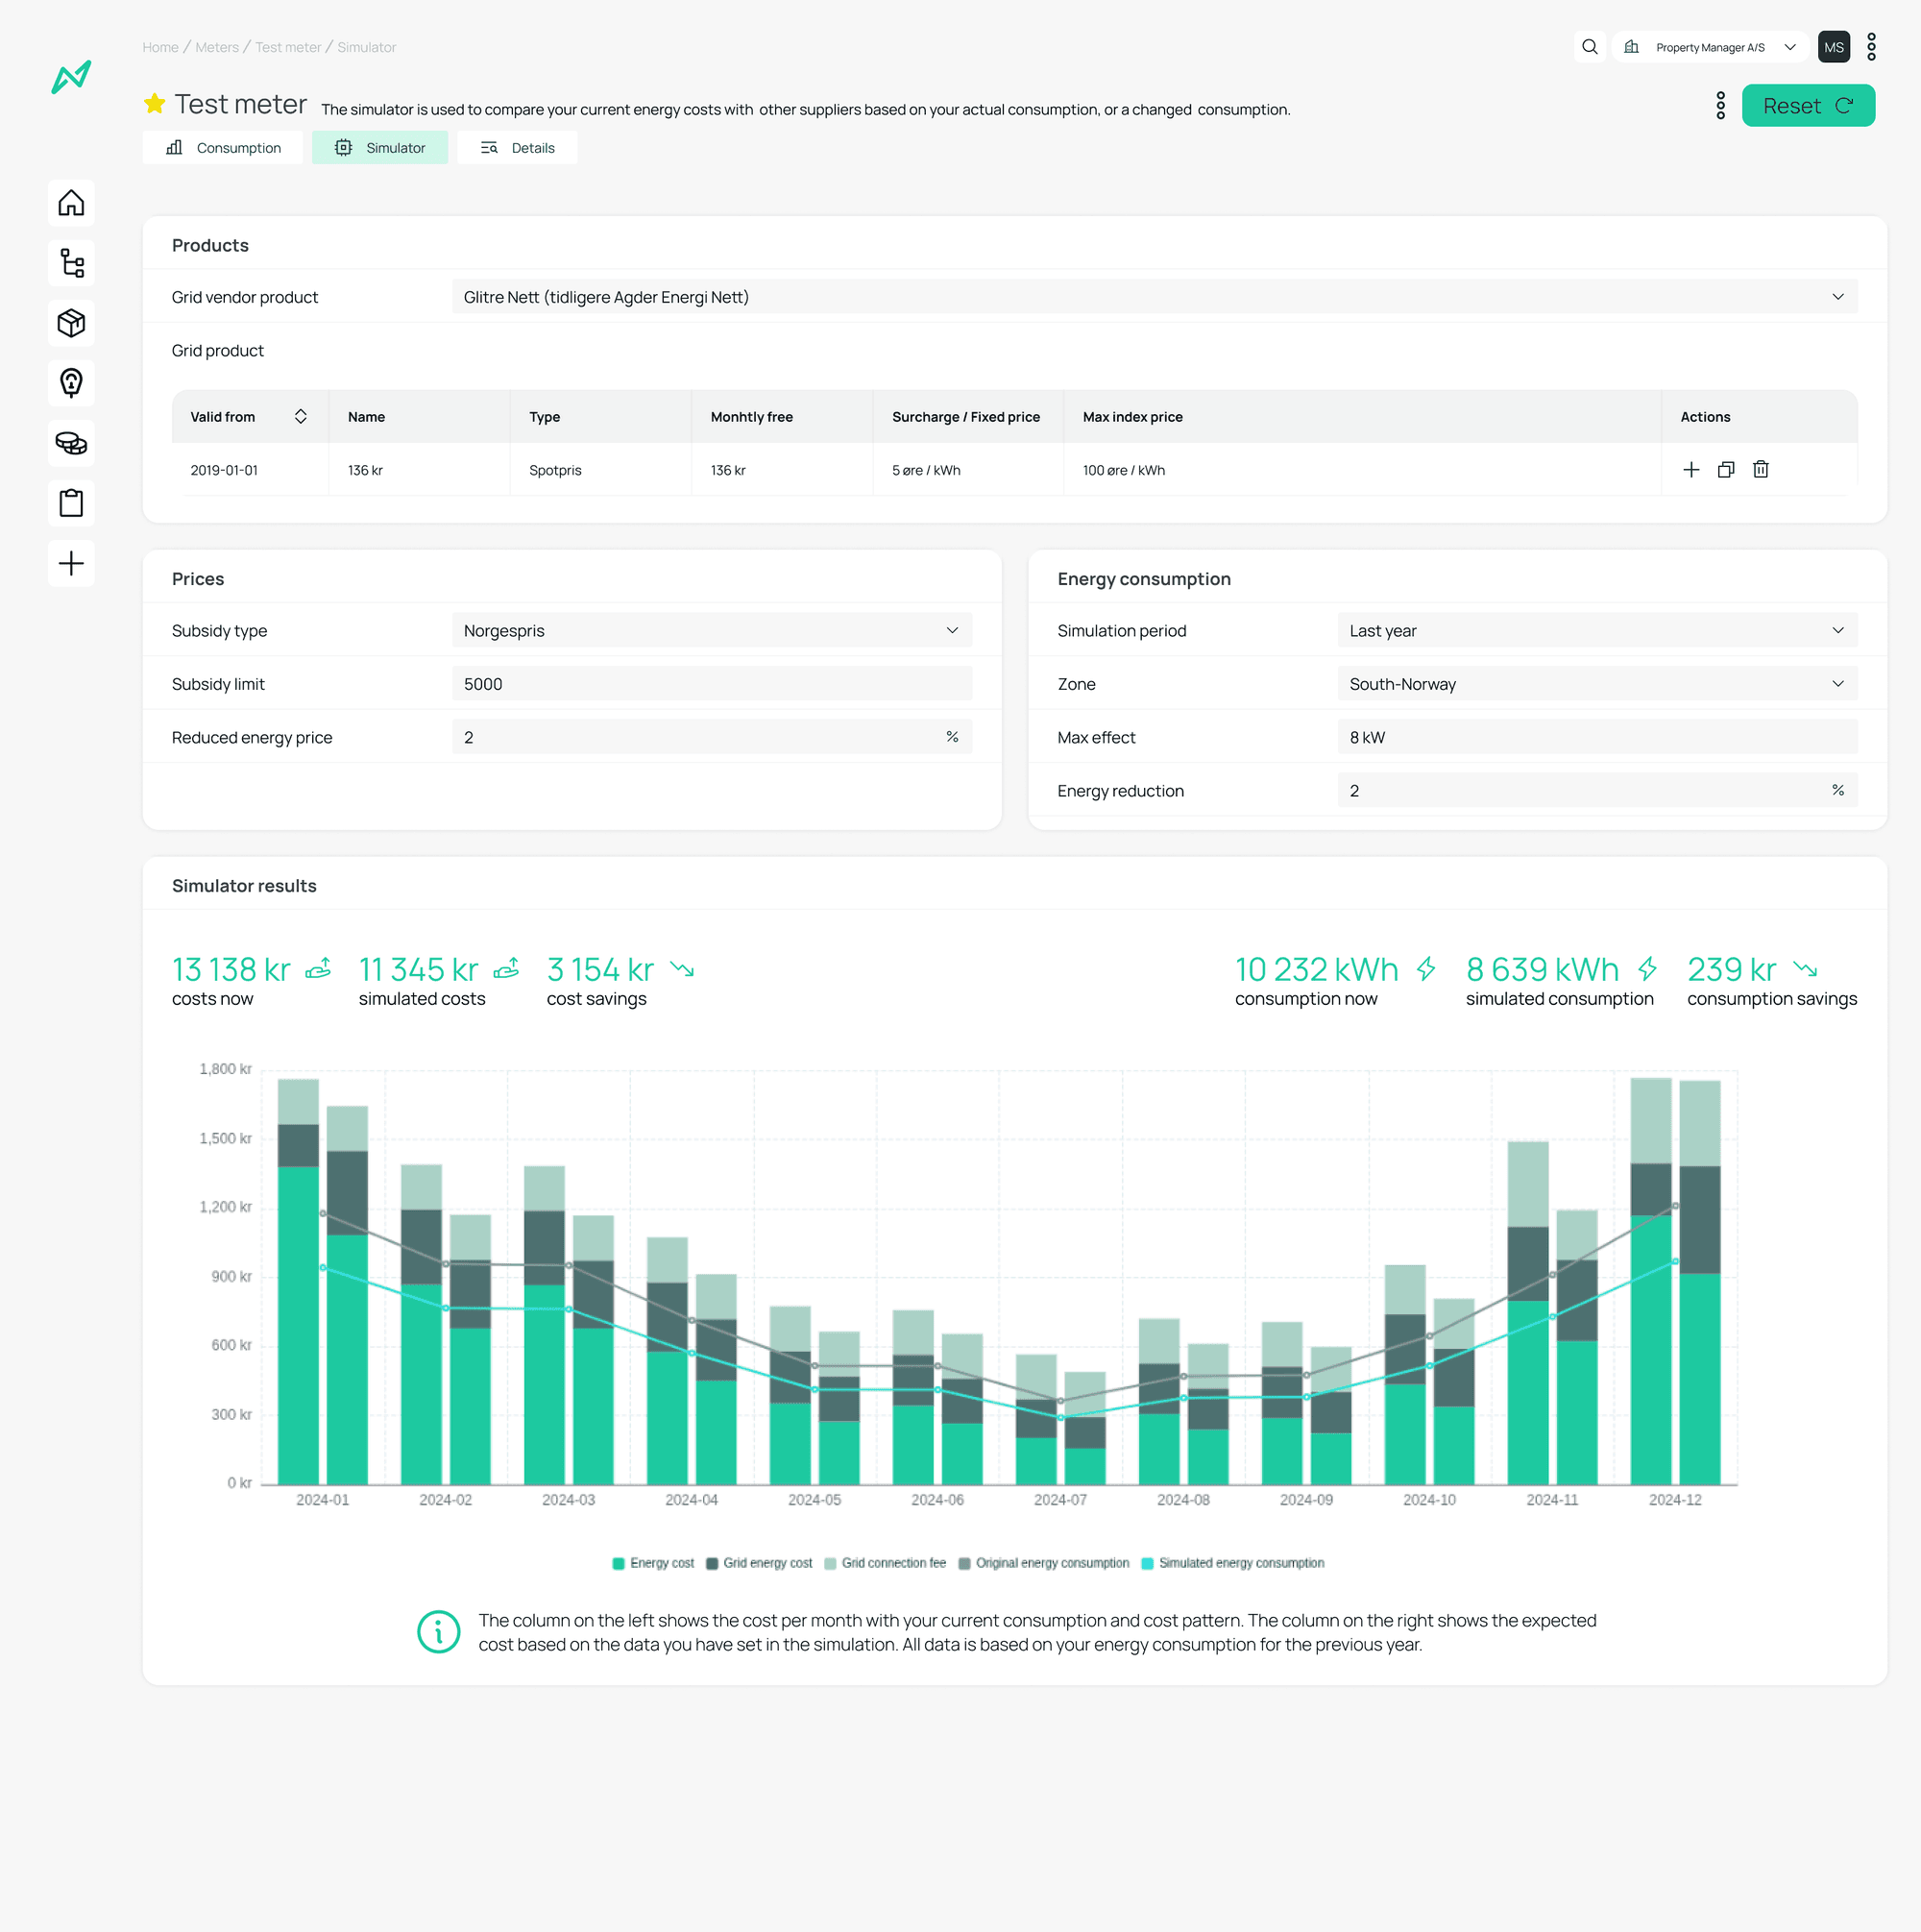Toggle Energy cost legend series
This screenshot has width=1921, height=1932.
[653, 1563]
